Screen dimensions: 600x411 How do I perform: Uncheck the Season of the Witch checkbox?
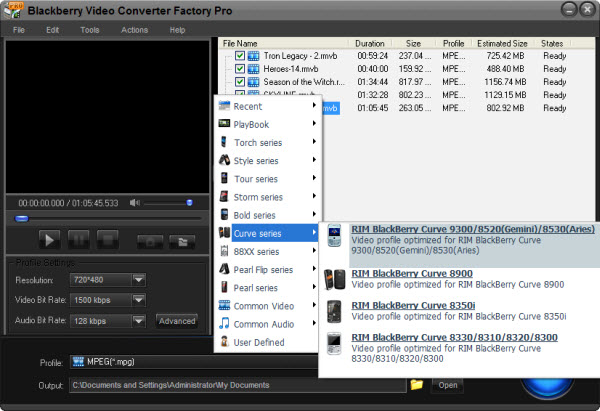(240, 82)
